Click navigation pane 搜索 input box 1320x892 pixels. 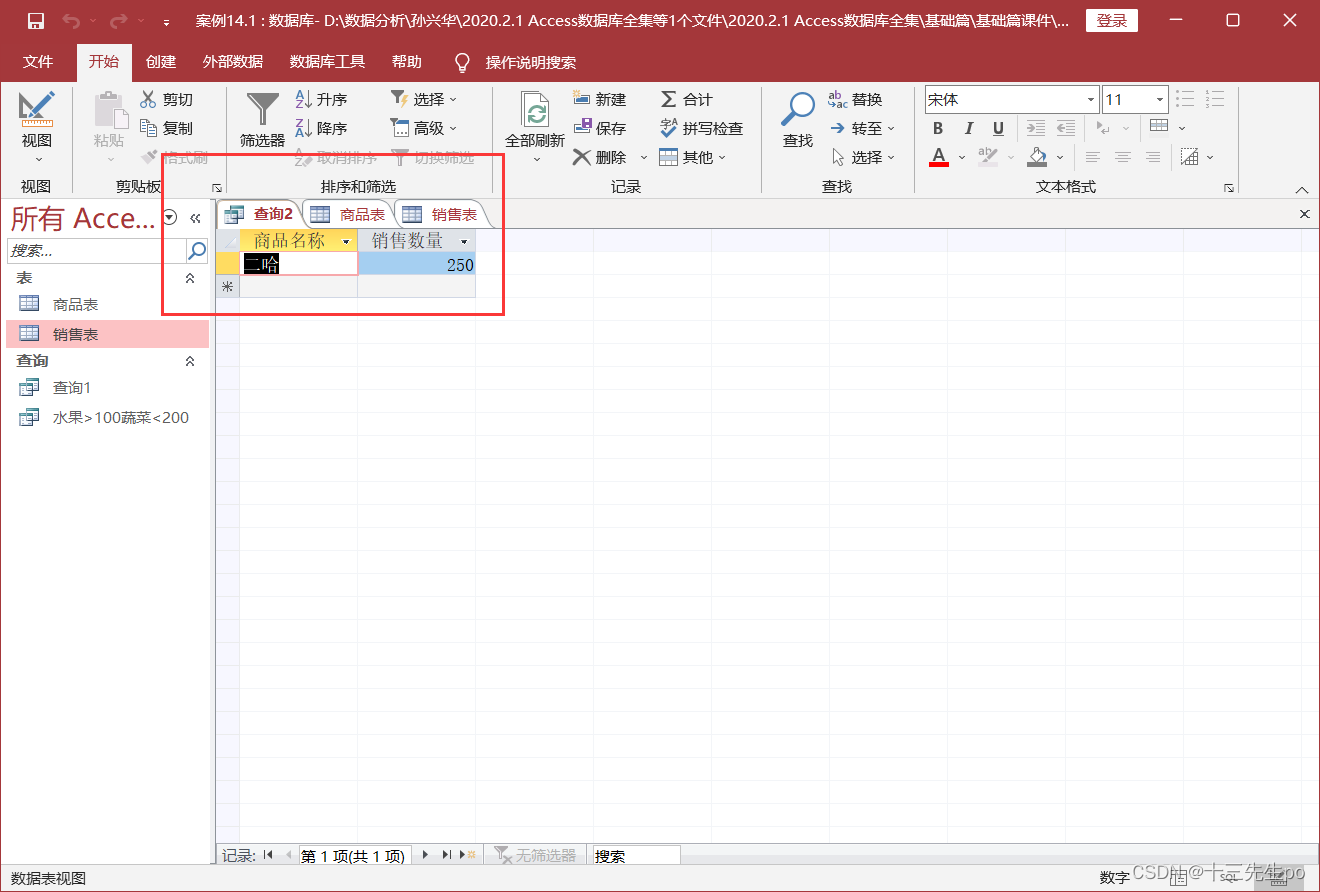pos(96,250)
